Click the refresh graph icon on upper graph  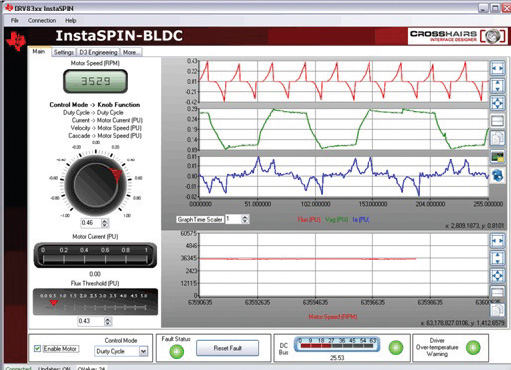coord(497,174)
